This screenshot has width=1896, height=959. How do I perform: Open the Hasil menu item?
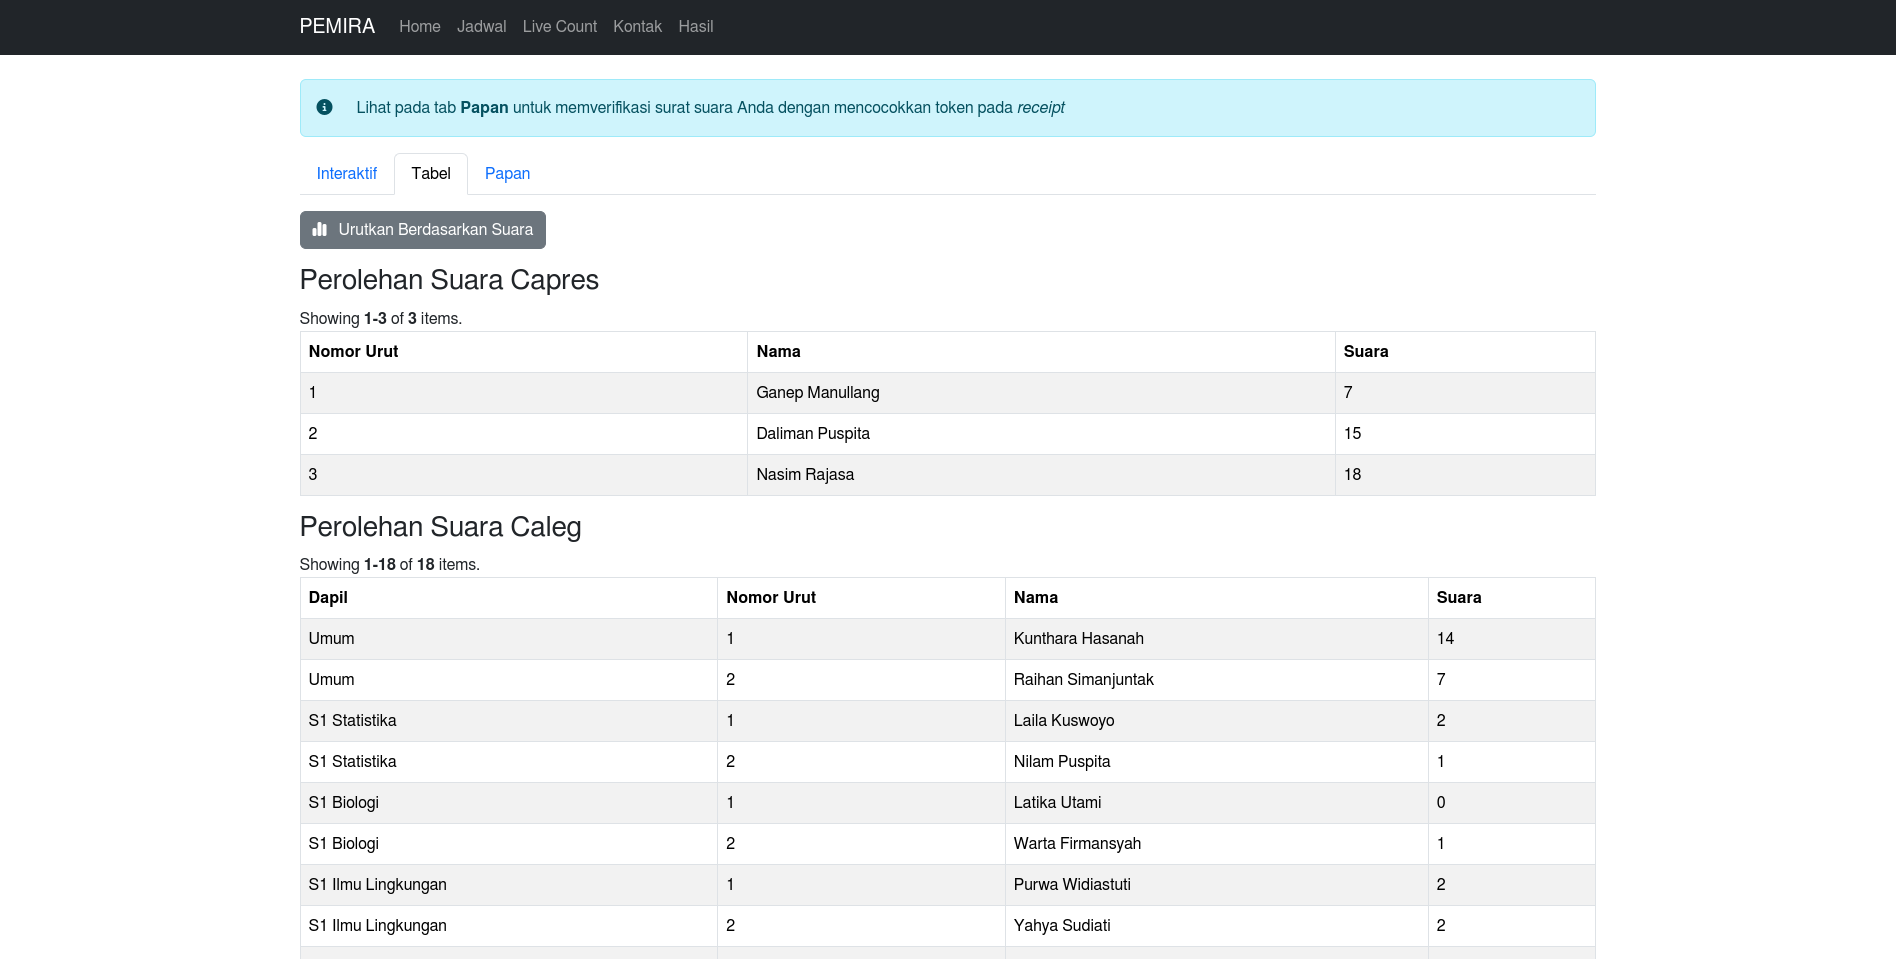[x=695, y=26]
